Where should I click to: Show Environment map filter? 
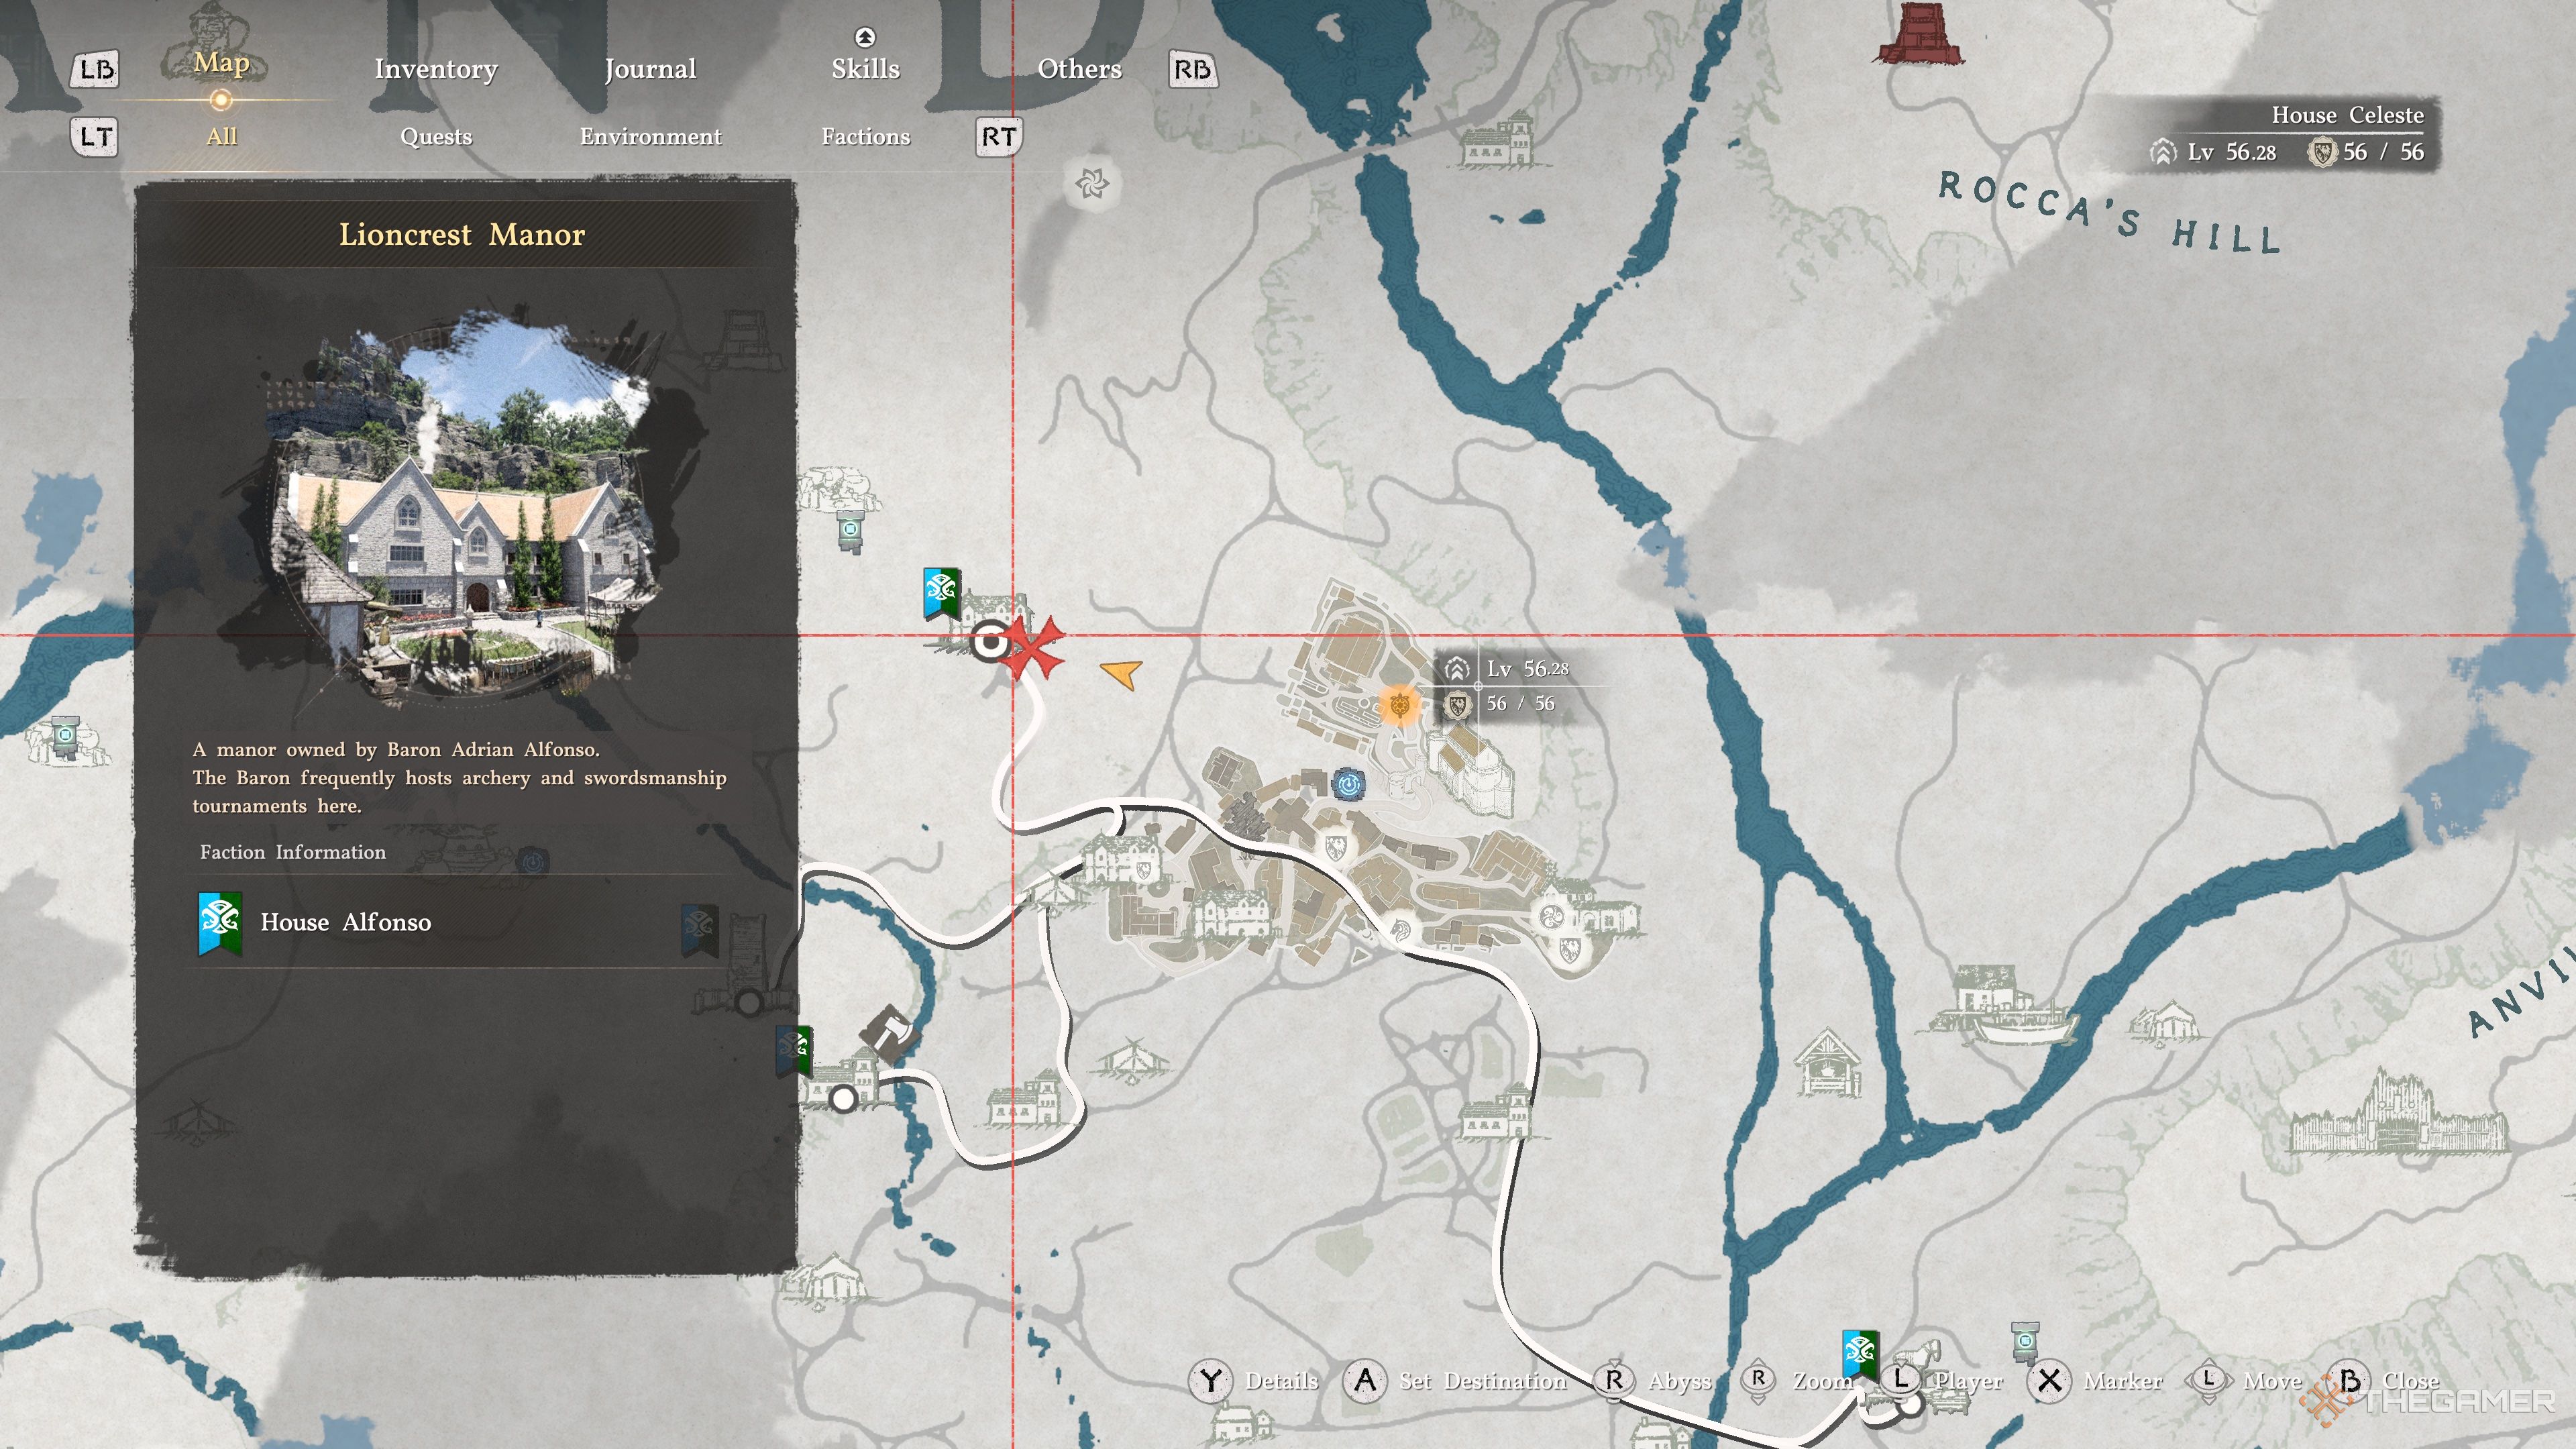tap(650, 137)
